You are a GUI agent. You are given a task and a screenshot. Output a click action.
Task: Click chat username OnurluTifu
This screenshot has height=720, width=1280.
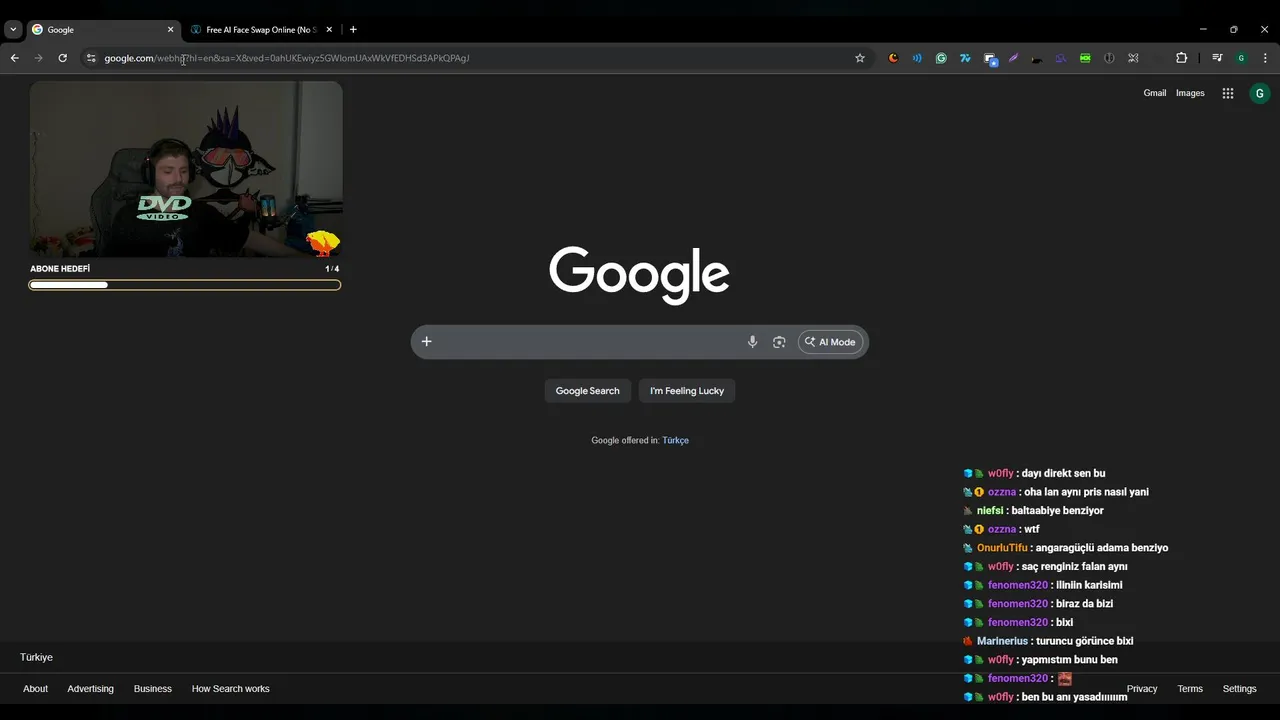[x=1002, y=548]
